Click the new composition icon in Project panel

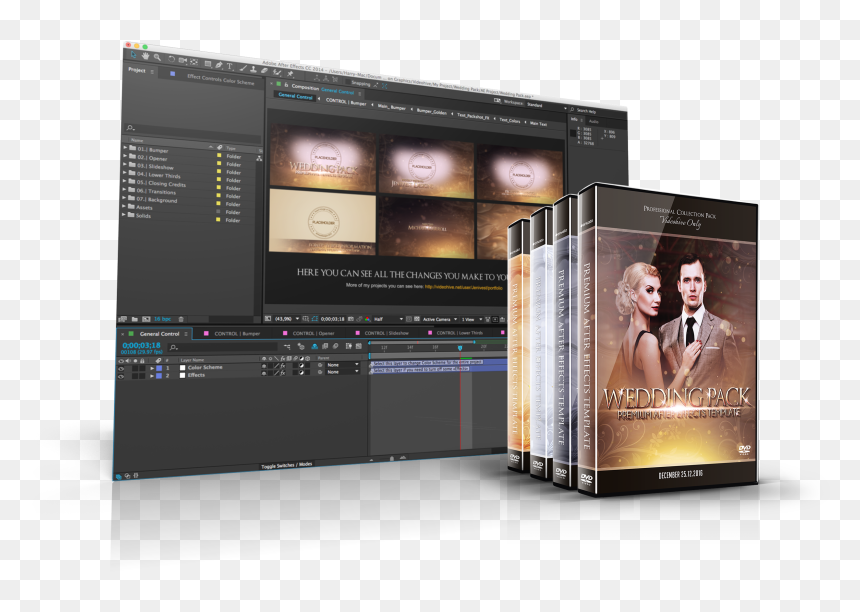click(x=146, y=319)
